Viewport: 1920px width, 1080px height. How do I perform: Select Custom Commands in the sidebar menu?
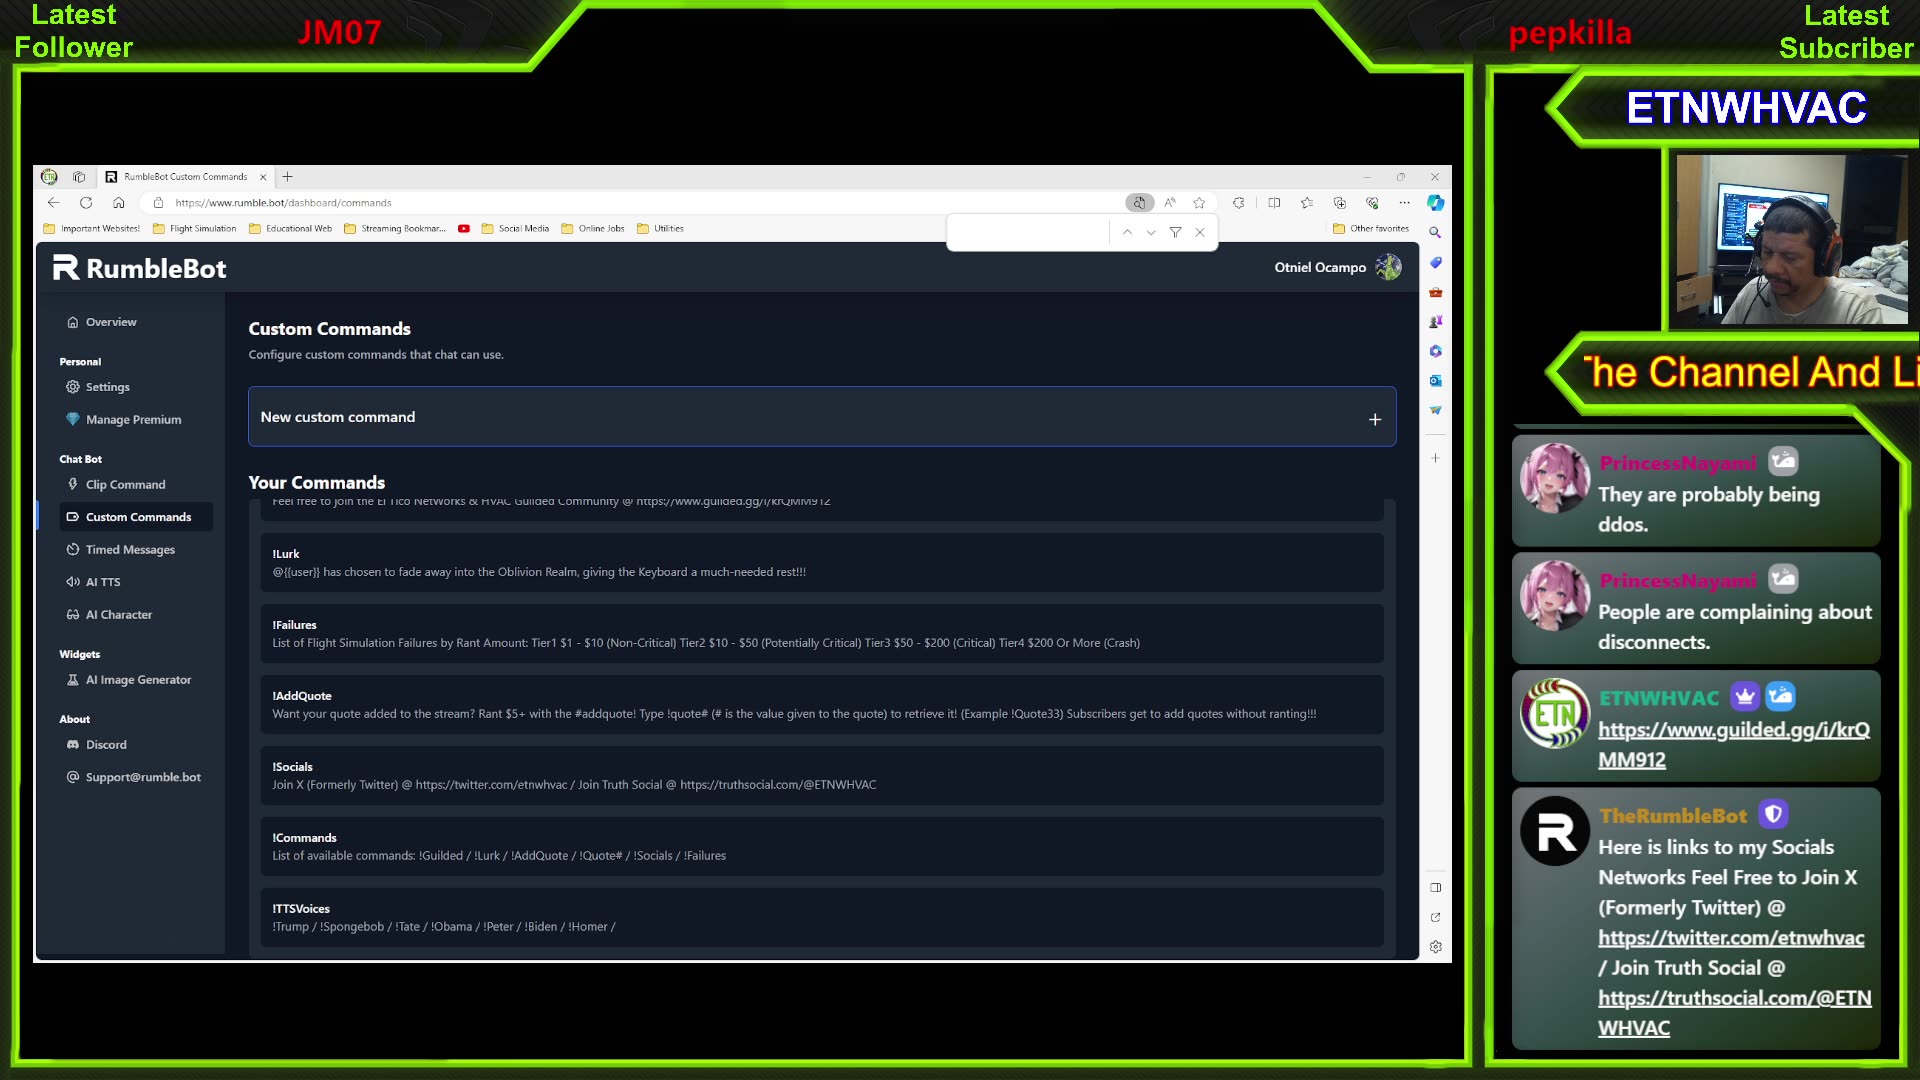pos(137,516)
